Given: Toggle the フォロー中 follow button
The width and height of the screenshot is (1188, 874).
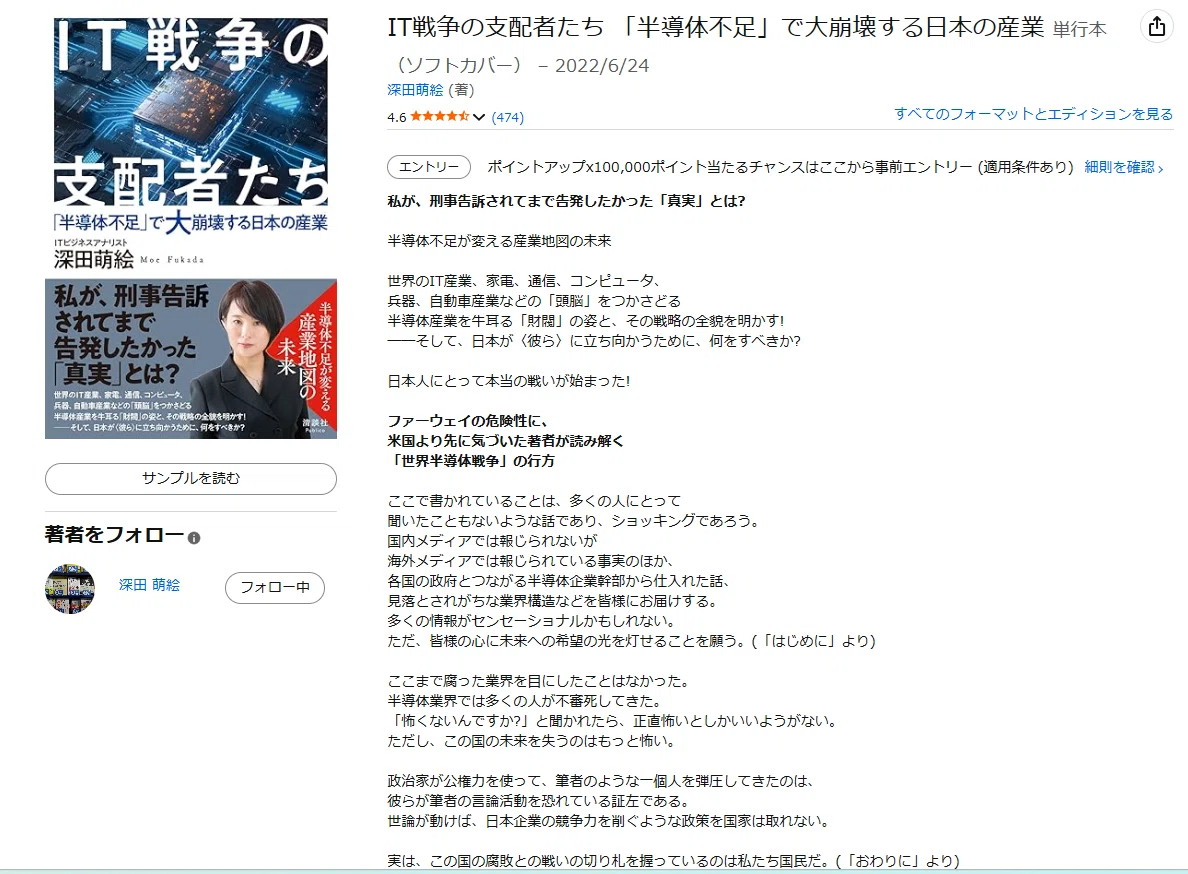Looking at the screenshot, I should (275, 588).
